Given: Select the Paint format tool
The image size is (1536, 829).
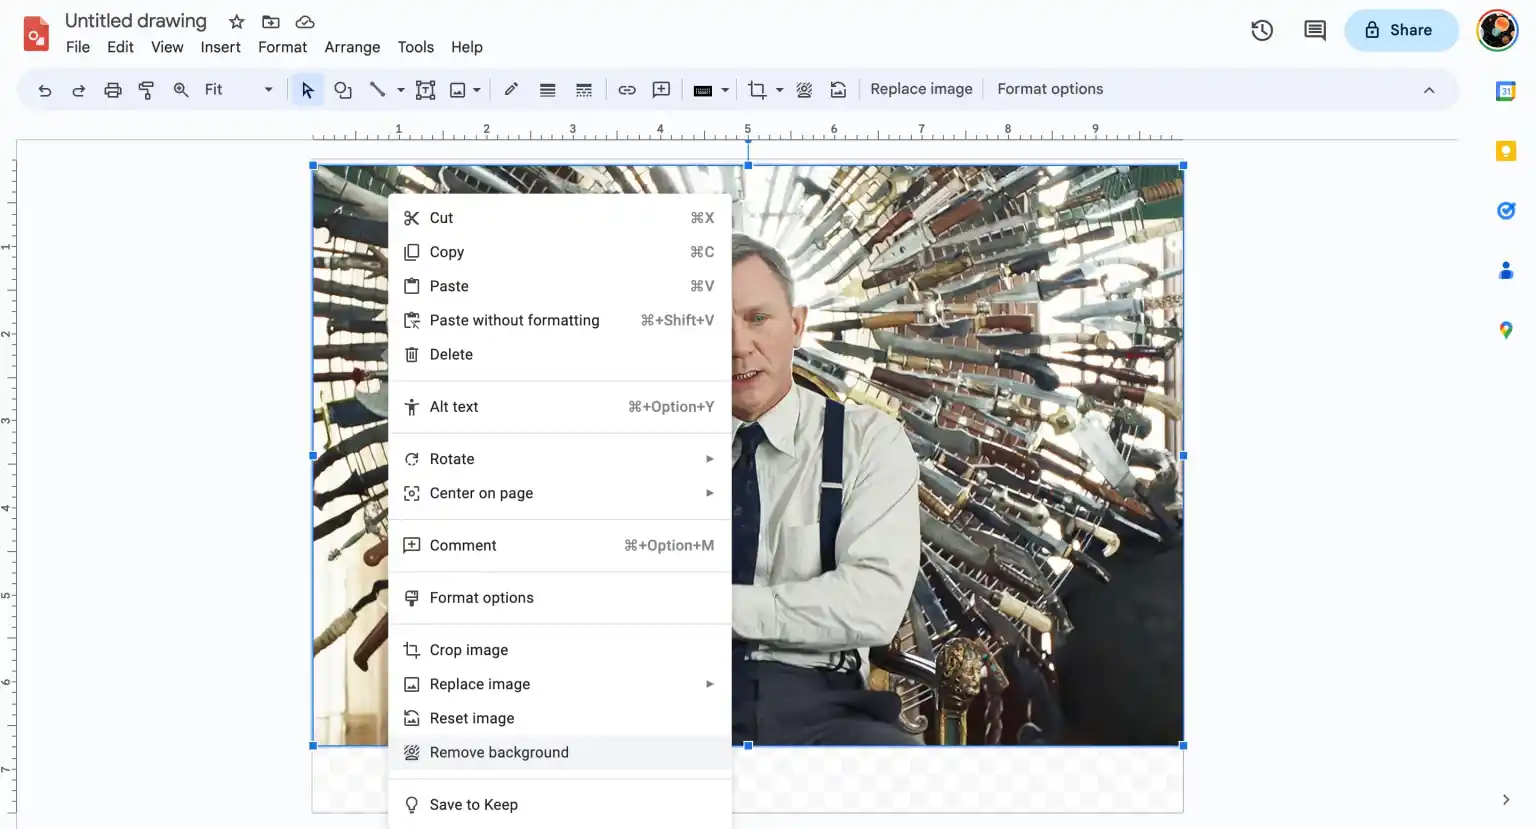Looking at the screenshot, I should click(x=146, y=90).
